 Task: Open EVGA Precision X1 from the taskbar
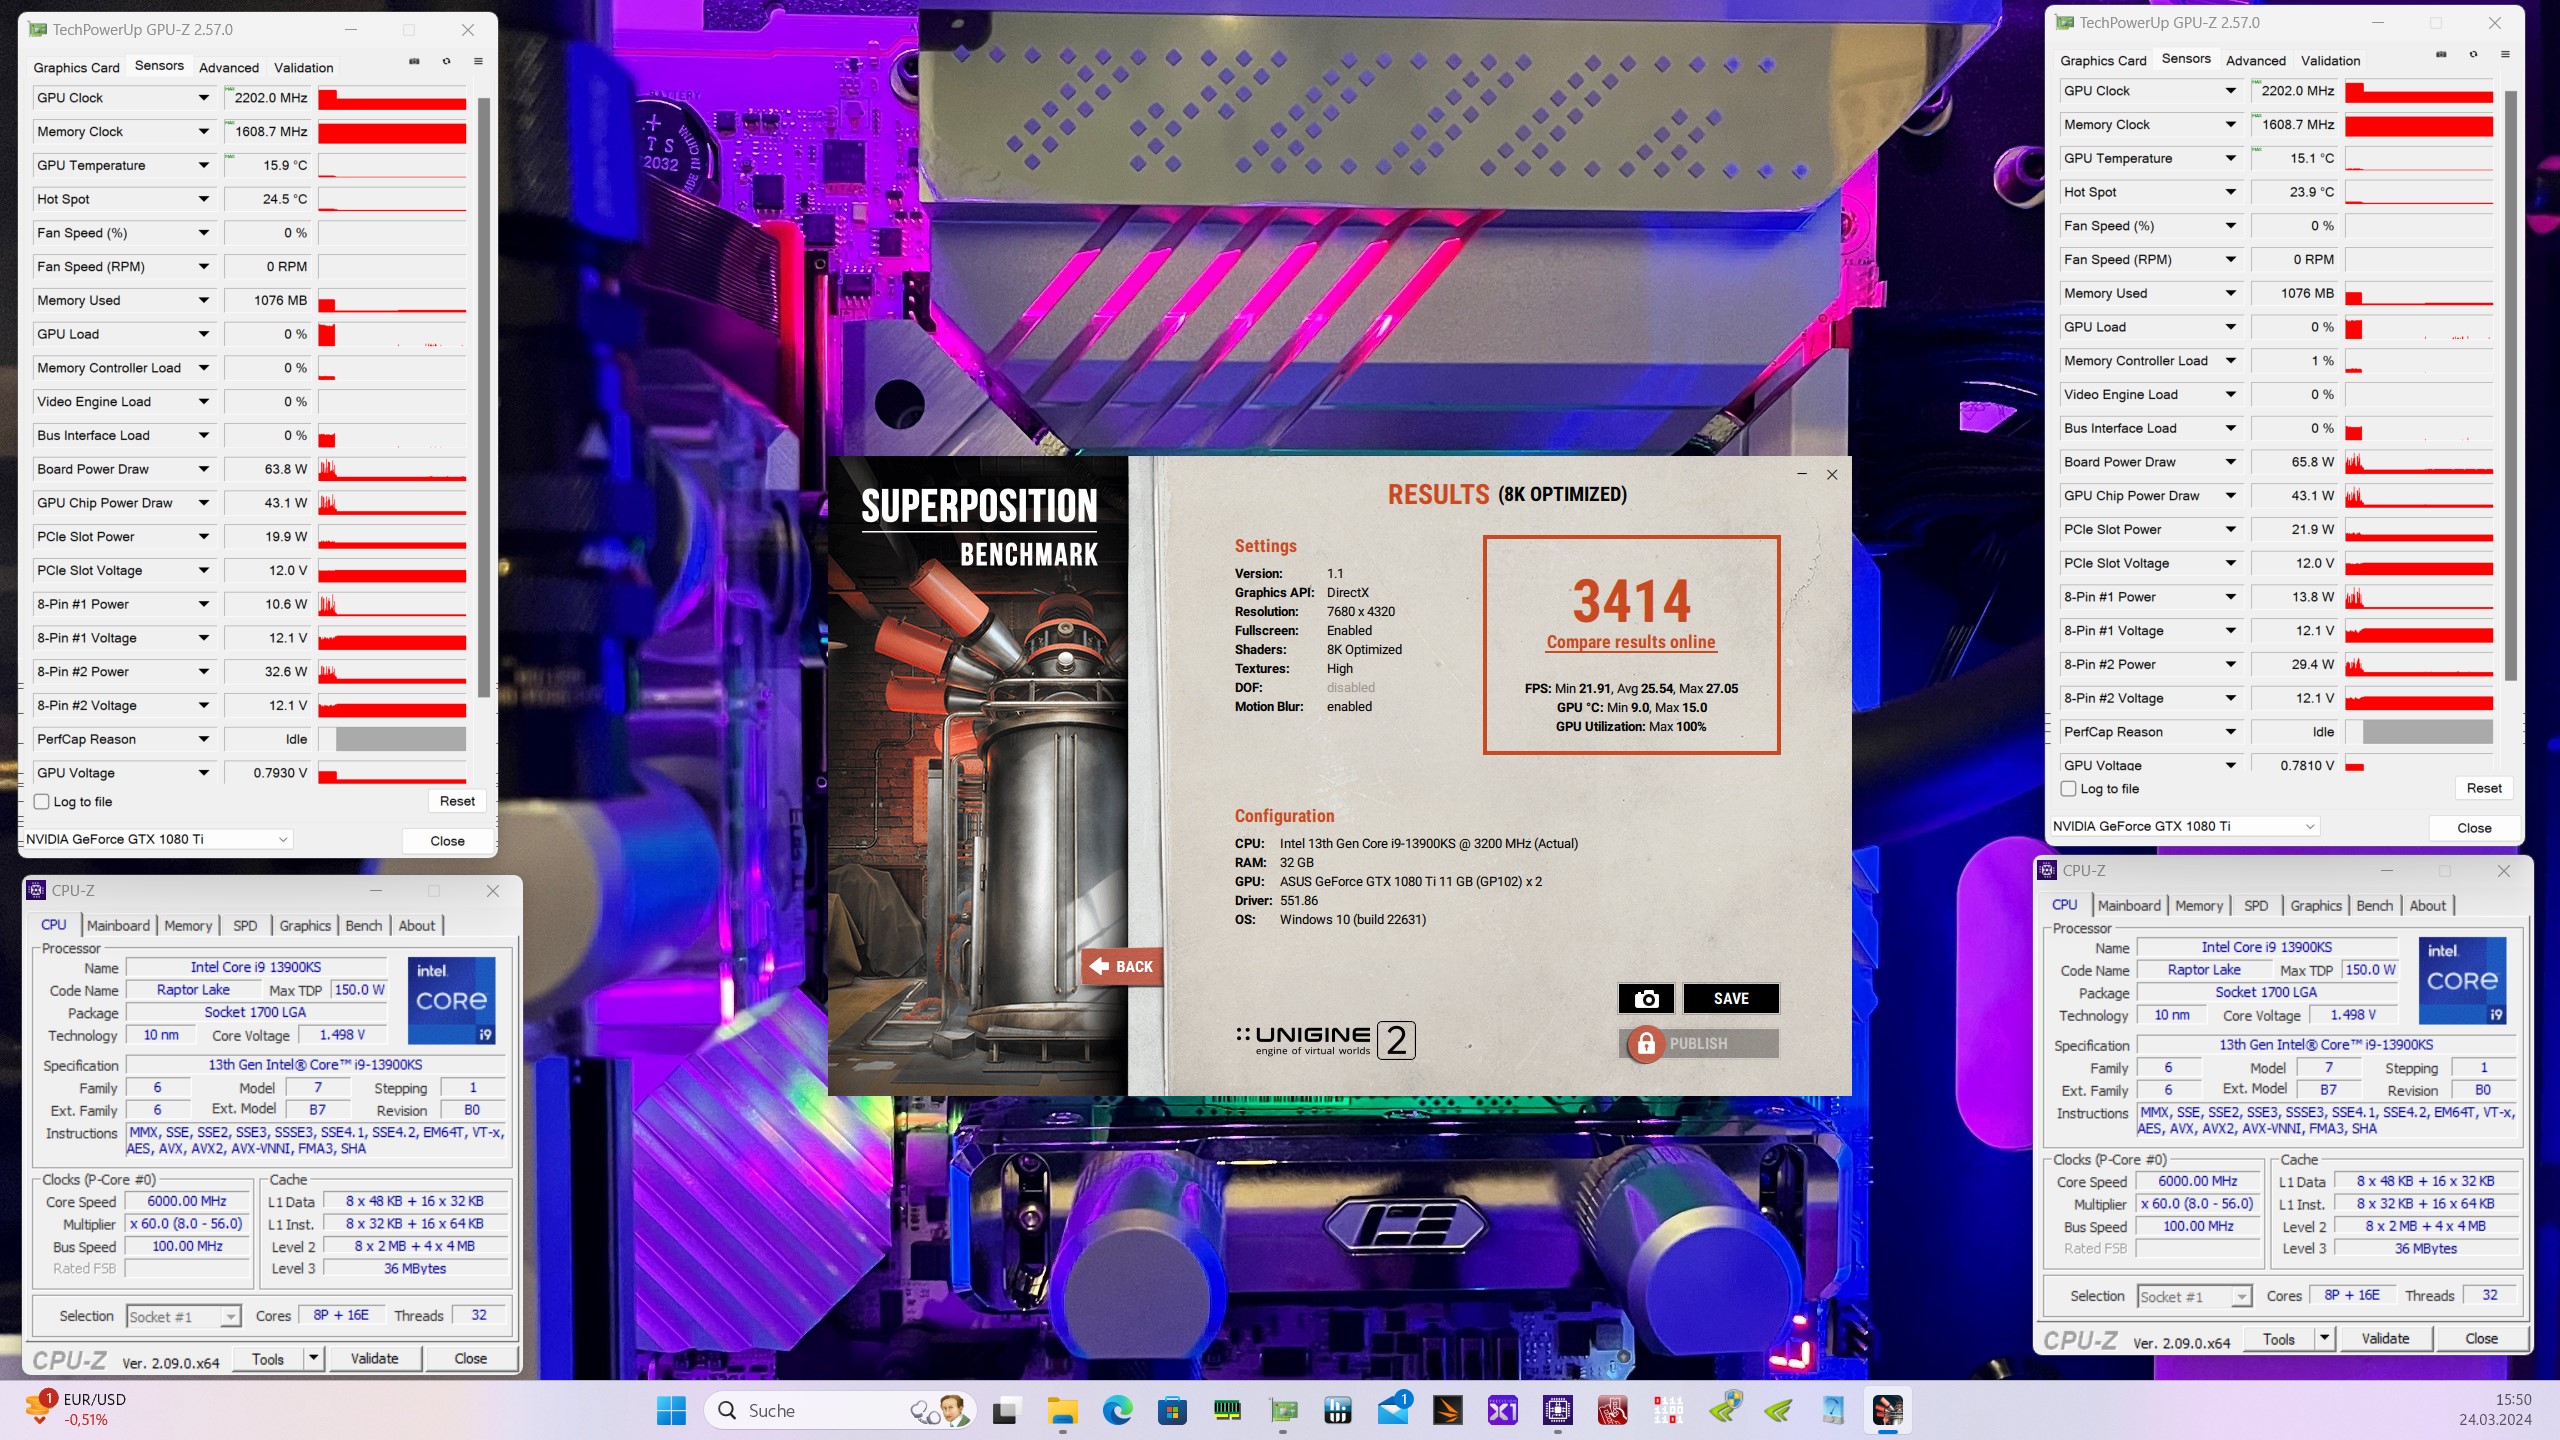tap(1503, 1411)
